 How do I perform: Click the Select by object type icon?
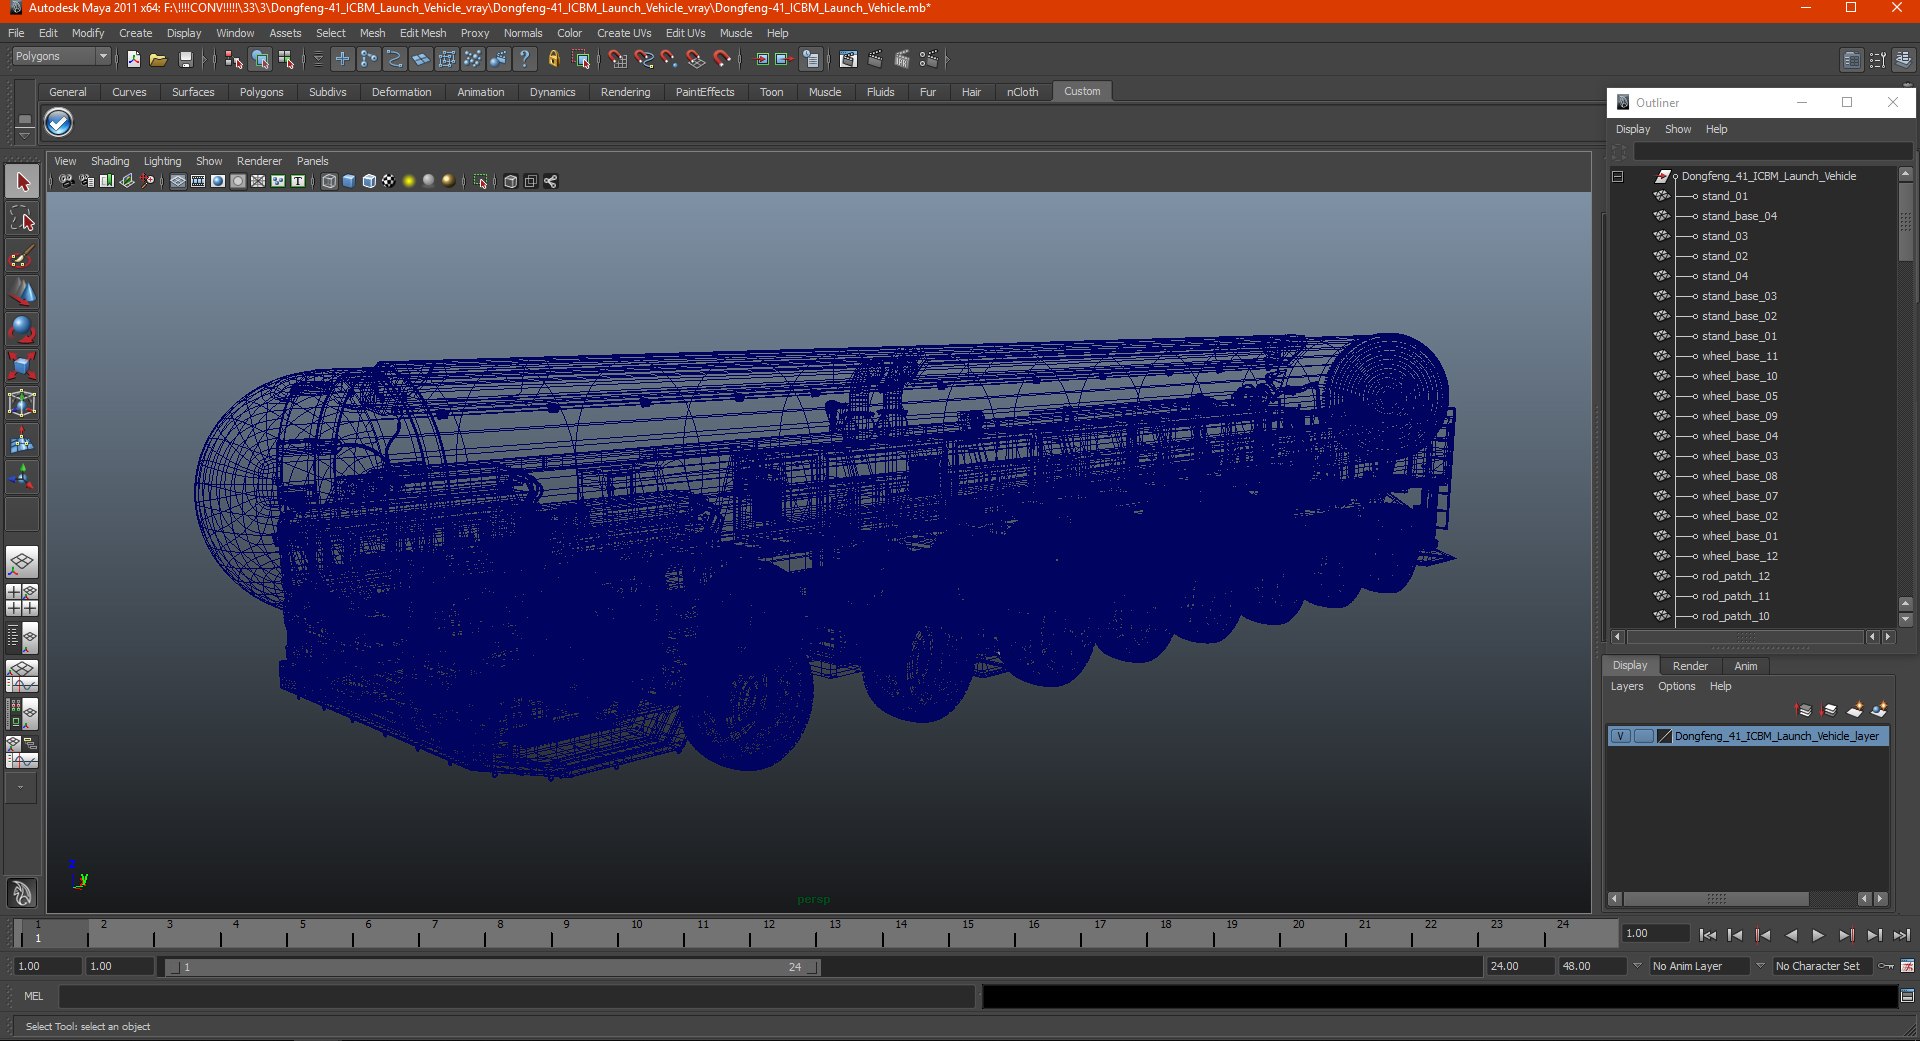pyautogui.click(x=260, y=59)
